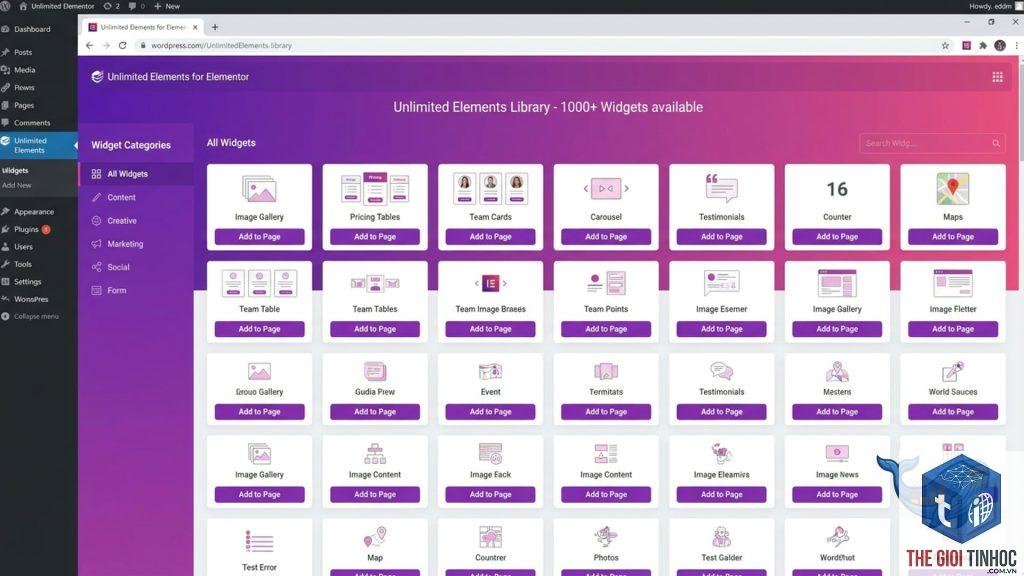
Task: Select the Map widget thumbnail in bottom row
Action: [x=375, y=537]
